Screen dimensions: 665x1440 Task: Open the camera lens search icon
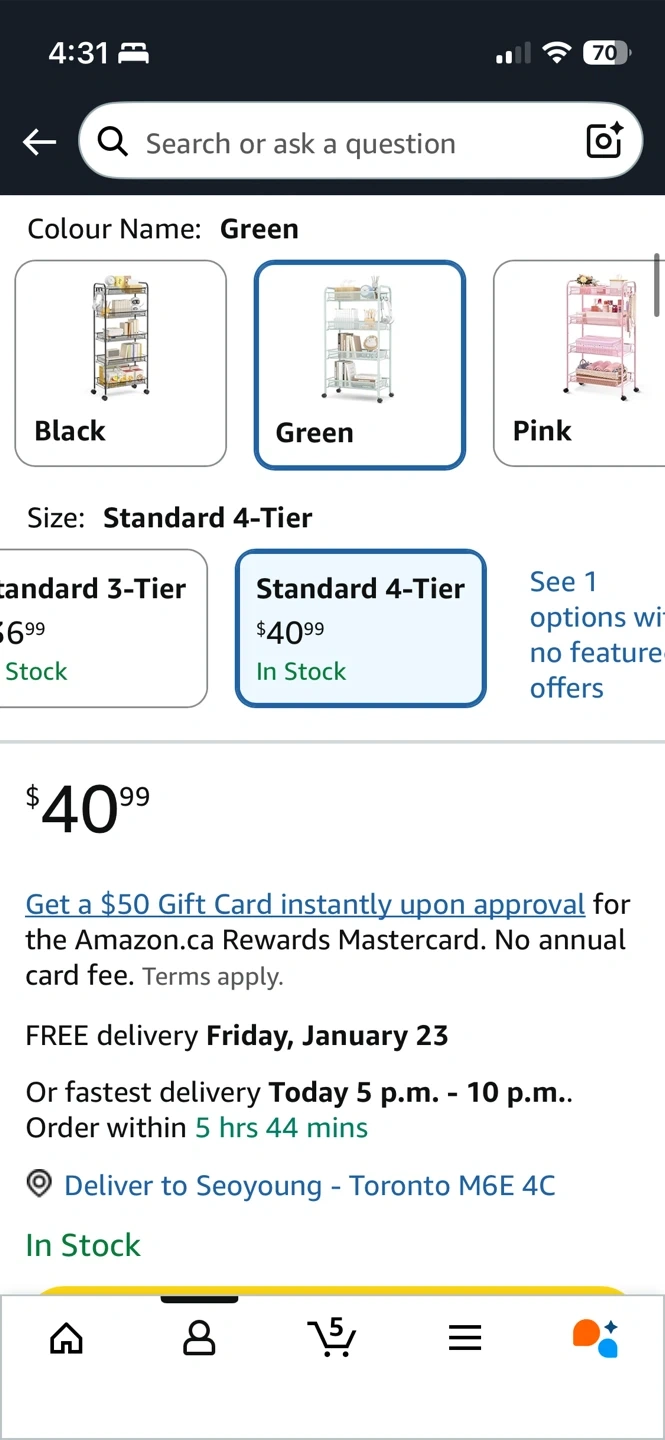pos(604,142)
